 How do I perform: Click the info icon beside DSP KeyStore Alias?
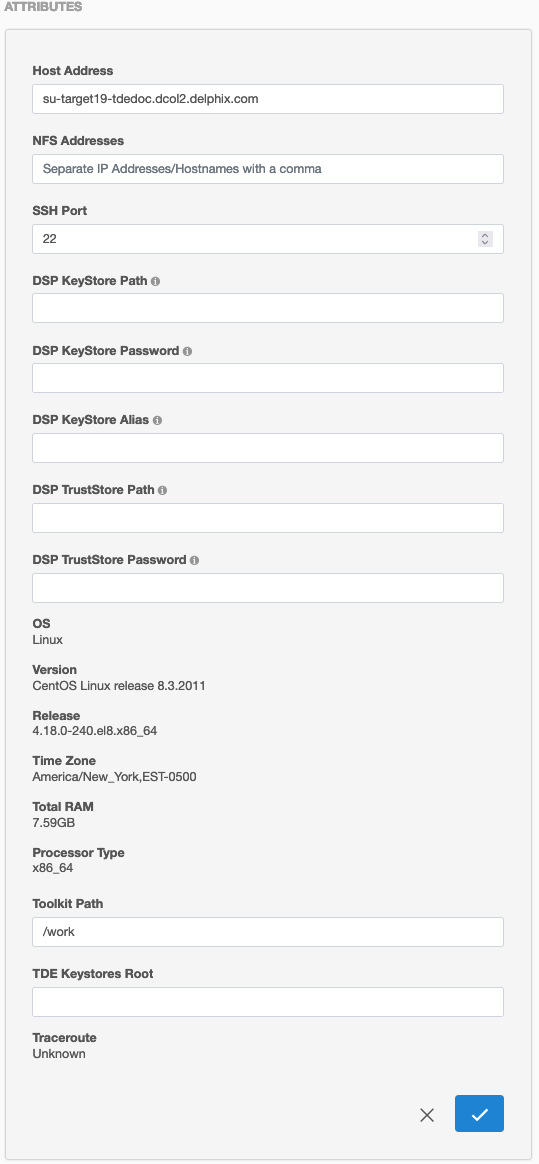(x=157, y=420)
